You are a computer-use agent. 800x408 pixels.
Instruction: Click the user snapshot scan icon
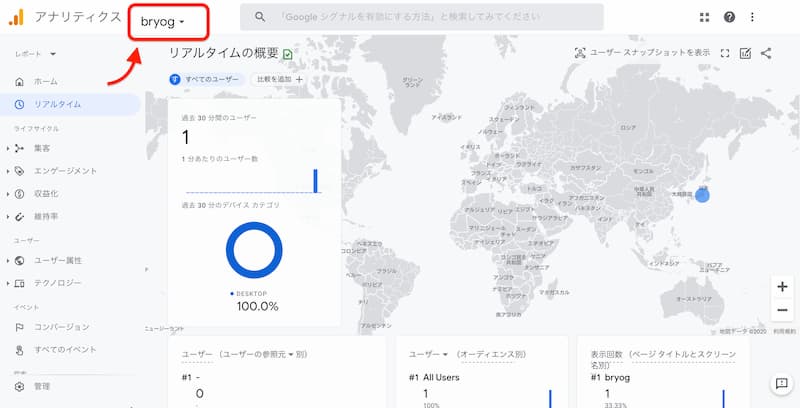pyautogui.click(x=580, y=53)
